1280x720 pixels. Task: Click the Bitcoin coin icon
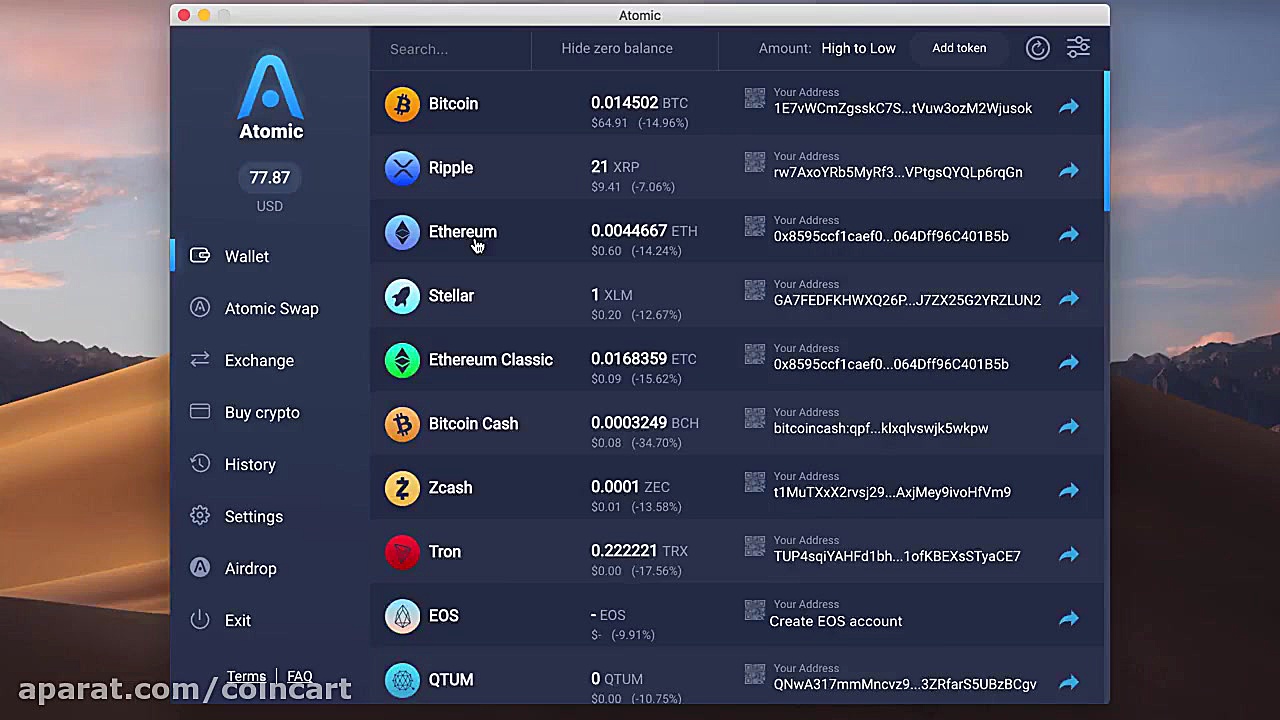point(402,104)
